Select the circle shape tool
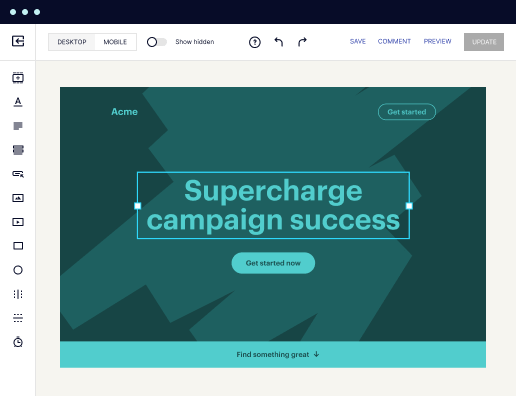The image size is (516, 396). tap(18, 270)
